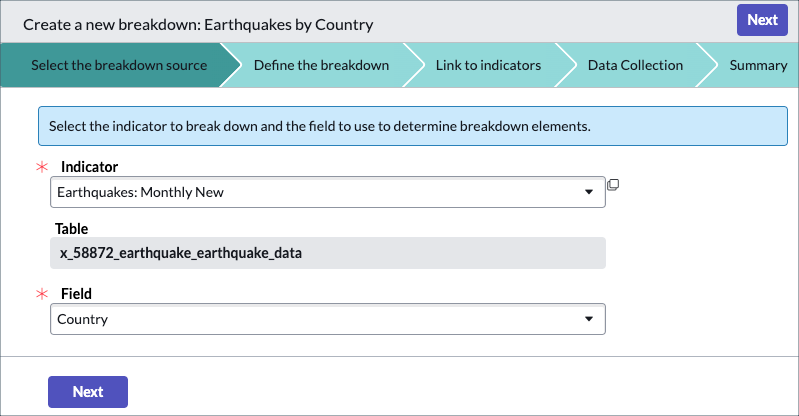The height and width of the screenshot is (416, 799).
Task: Click the Table label text
Action: point(71,228)
